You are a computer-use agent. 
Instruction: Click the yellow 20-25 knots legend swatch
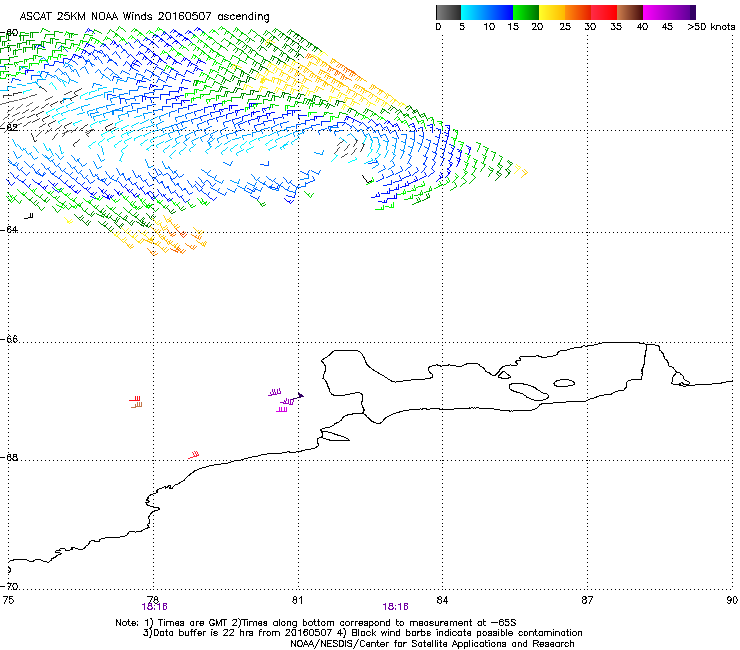[552, 12]
